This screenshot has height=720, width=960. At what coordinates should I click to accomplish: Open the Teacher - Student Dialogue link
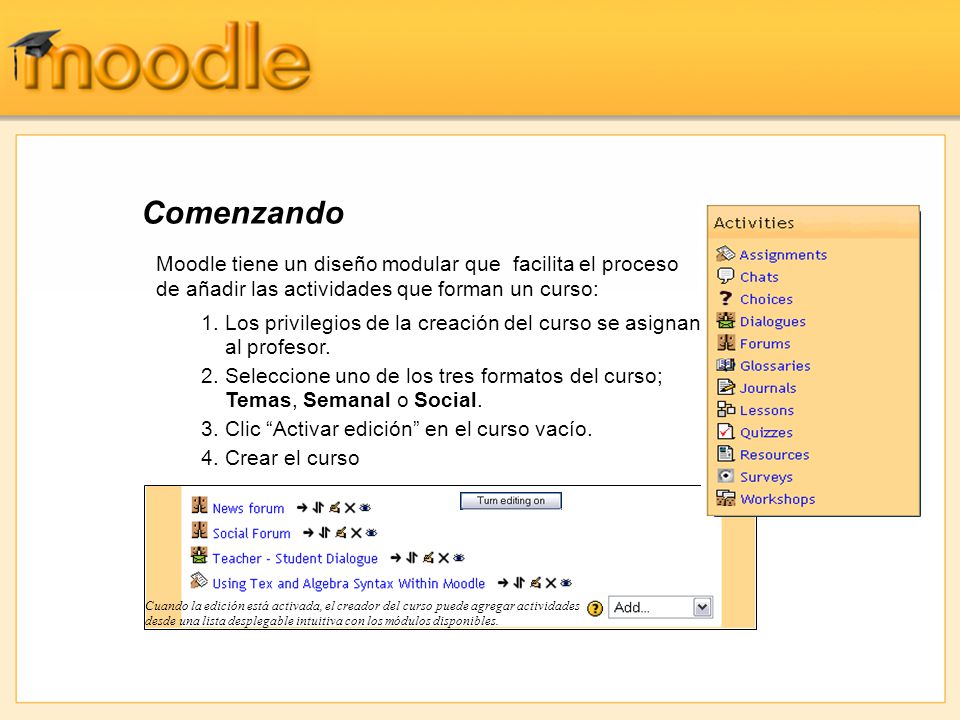click(294, 558)
